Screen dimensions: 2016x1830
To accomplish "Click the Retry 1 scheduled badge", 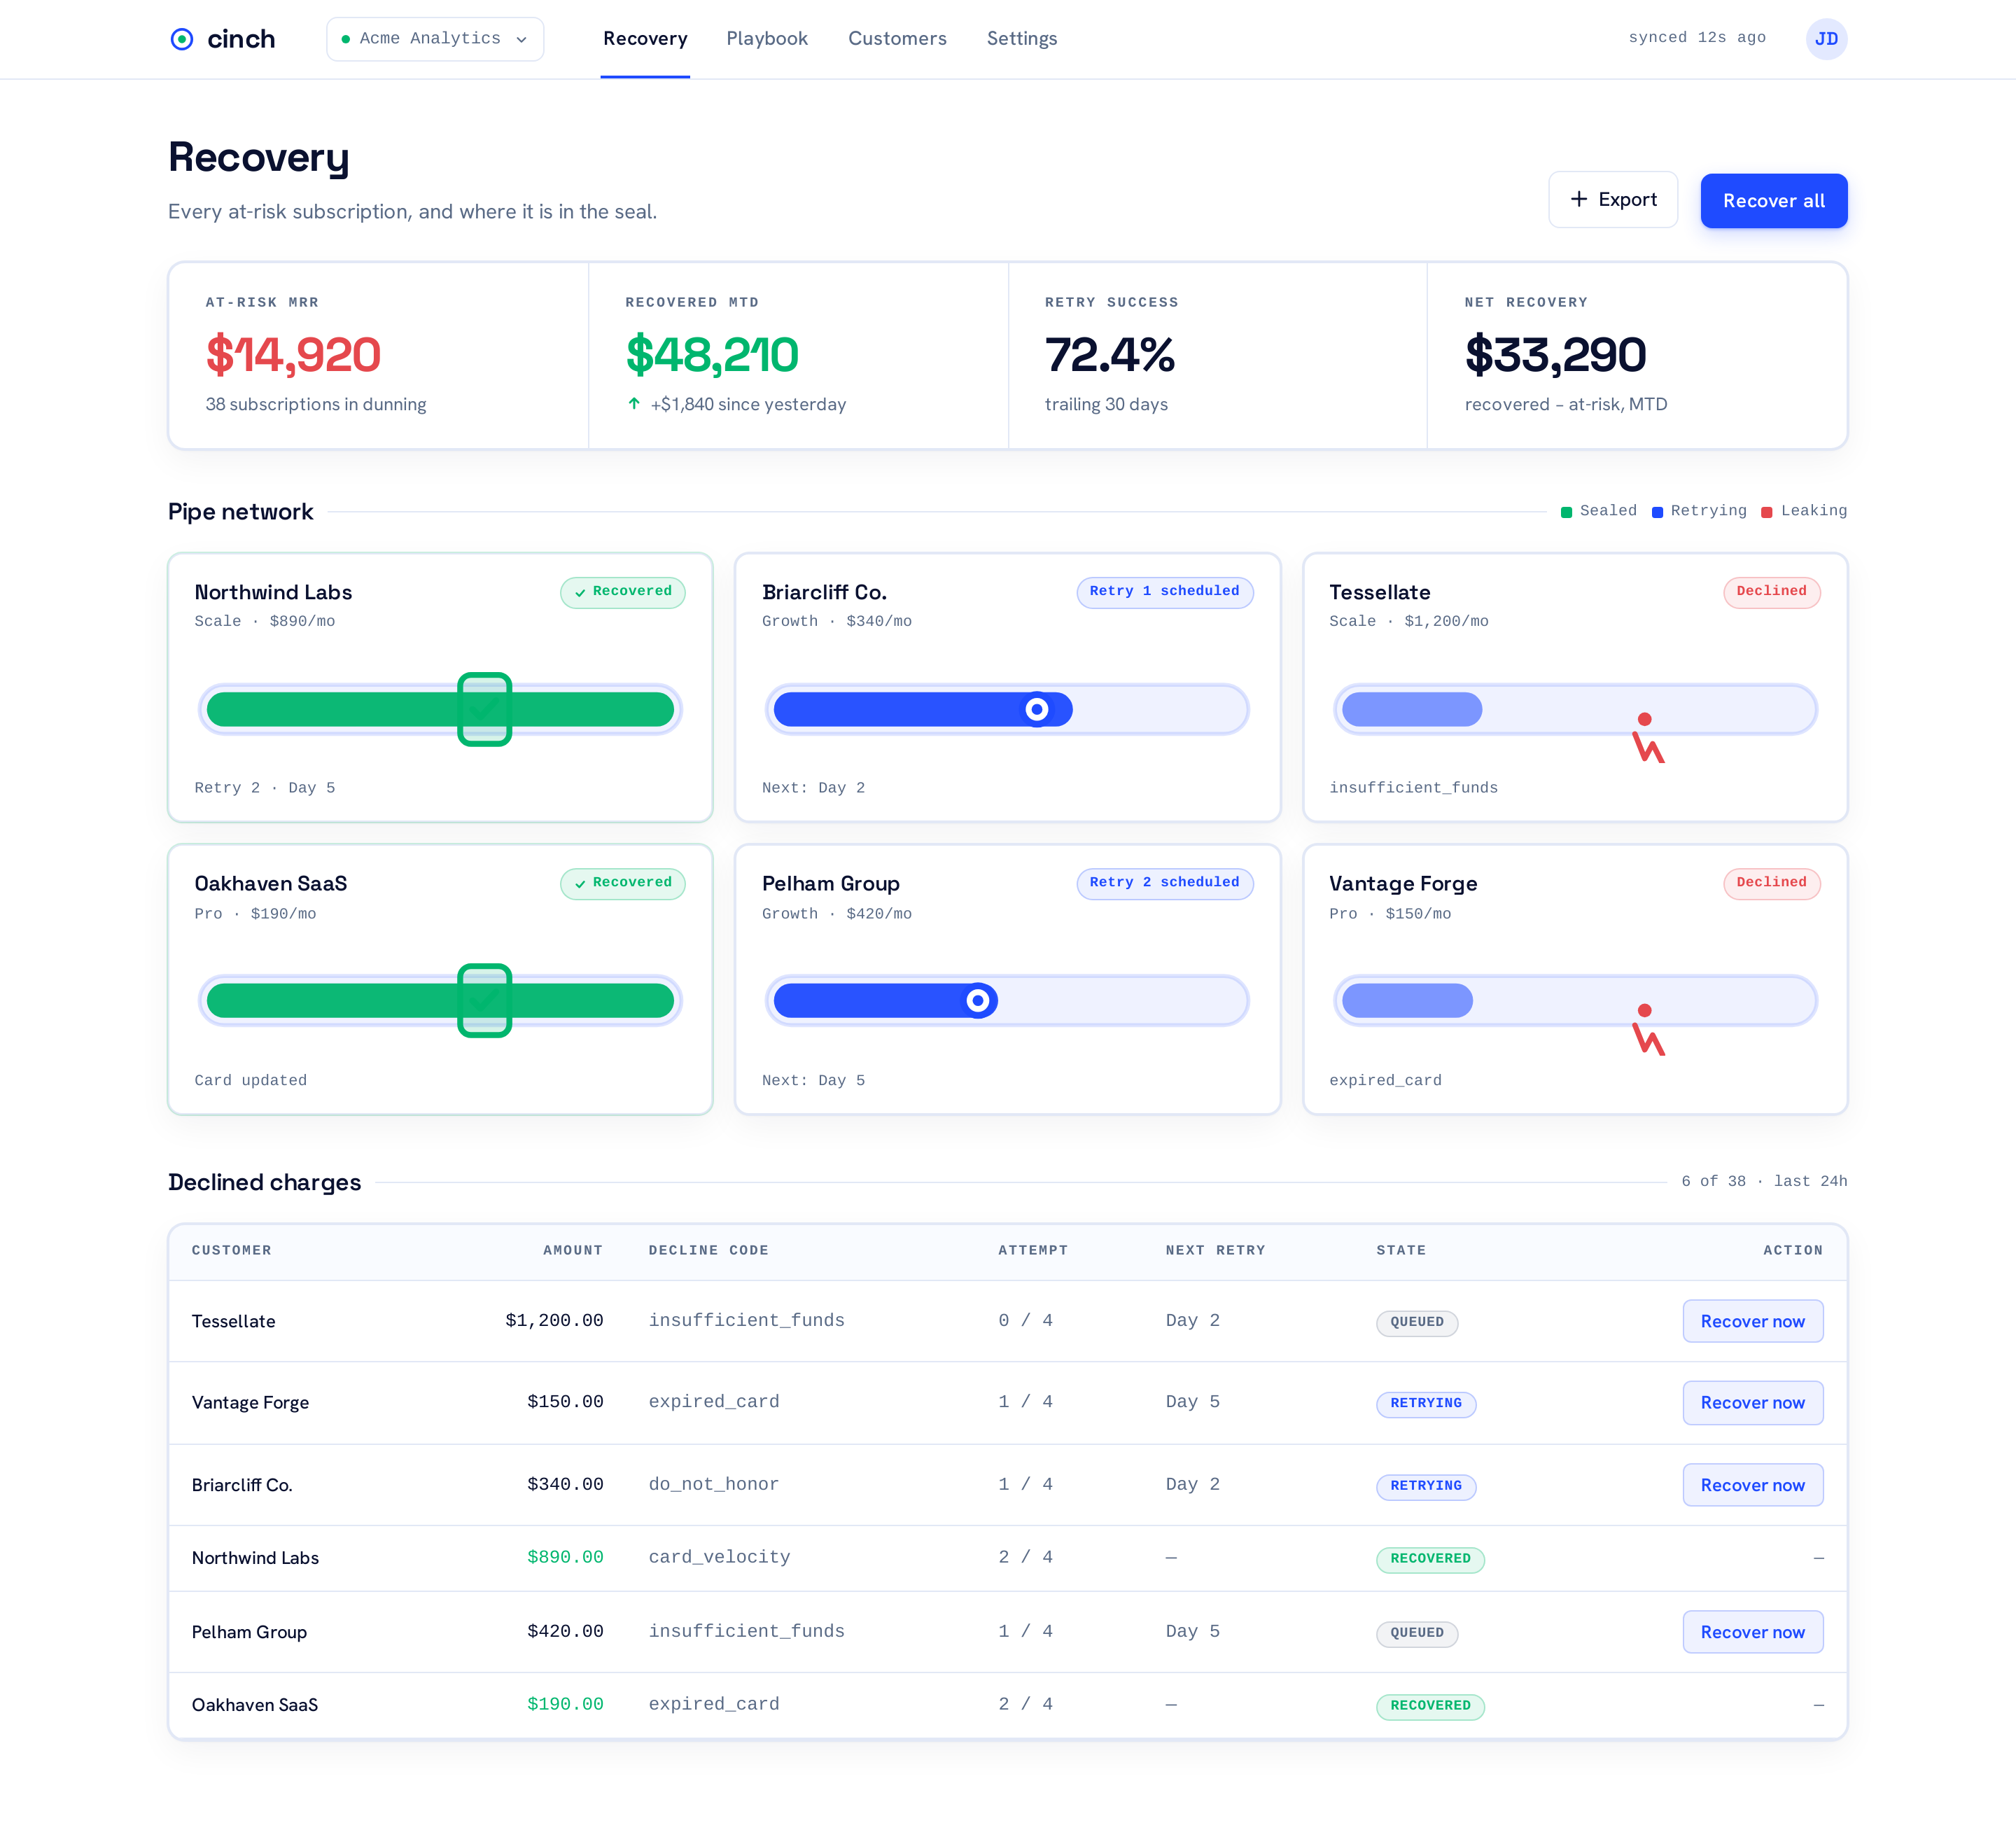I will (1165, 592).
